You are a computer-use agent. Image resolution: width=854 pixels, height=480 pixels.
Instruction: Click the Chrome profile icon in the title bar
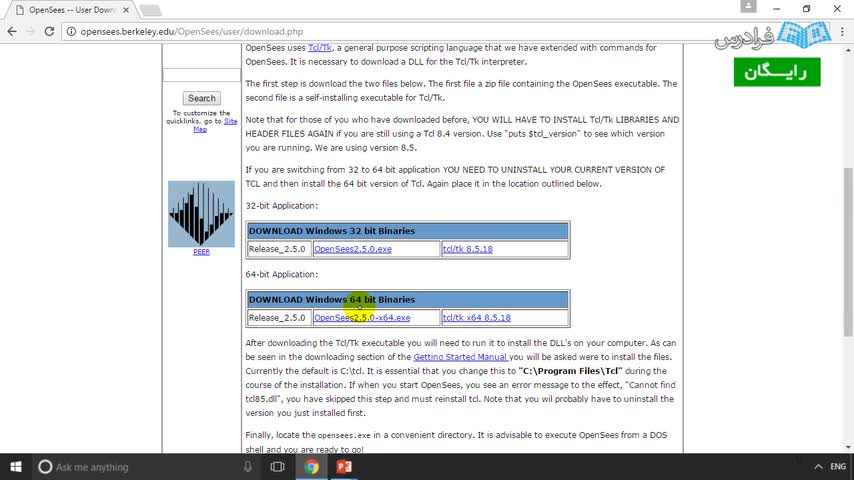(x=748, y=7)
